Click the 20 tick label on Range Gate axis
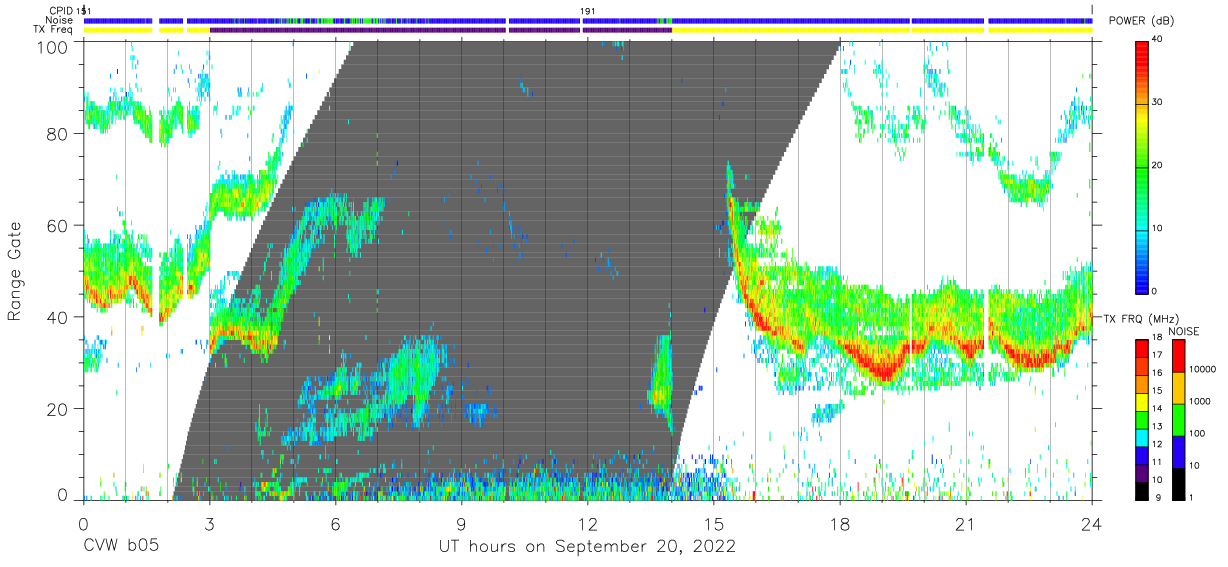 (x=58, y=408)
